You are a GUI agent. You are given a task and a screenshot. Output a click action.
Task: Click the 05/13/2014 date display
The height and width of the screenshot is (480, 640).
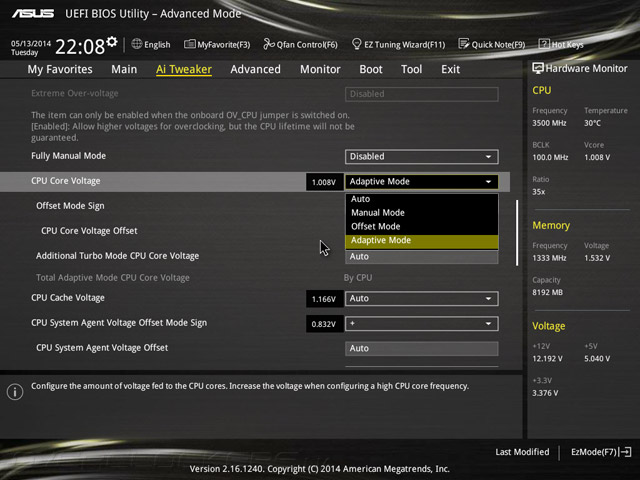coord(31,43)
